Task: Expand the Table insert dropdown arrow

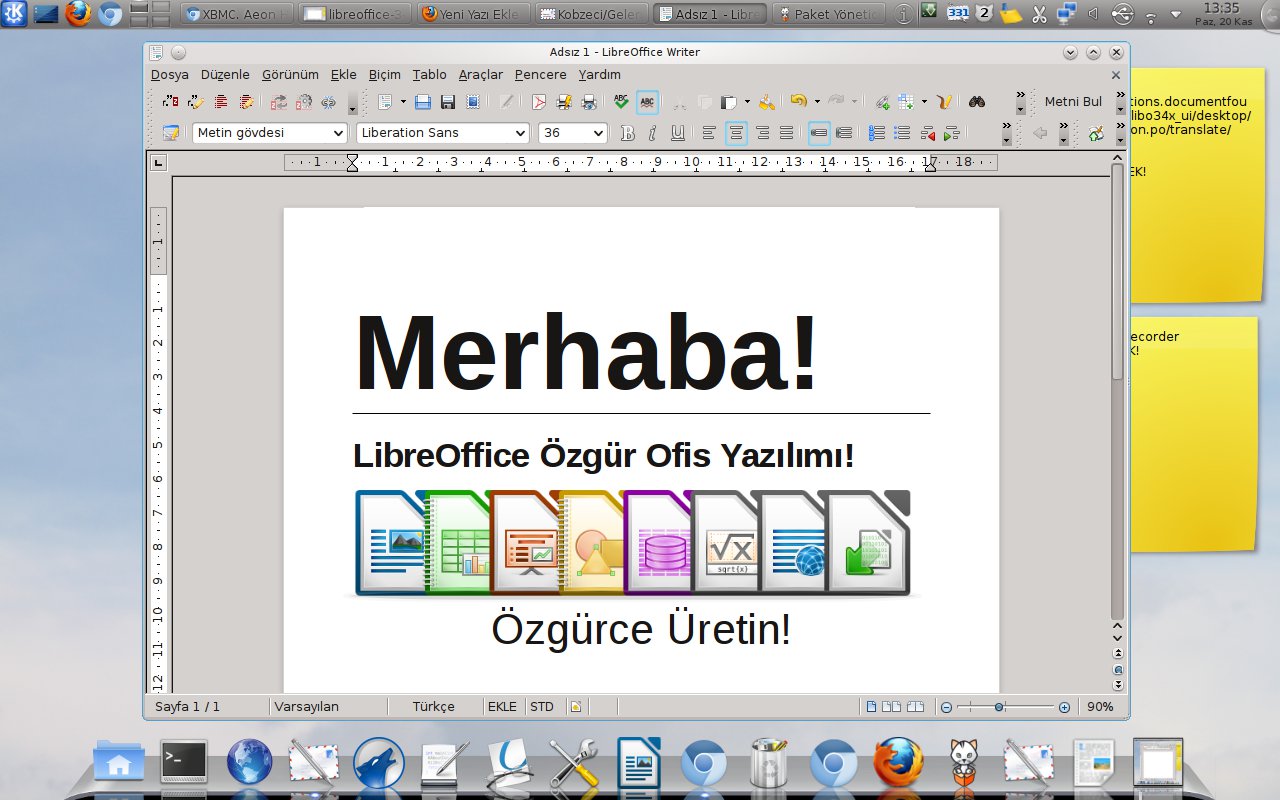Action: coord(924,101)
